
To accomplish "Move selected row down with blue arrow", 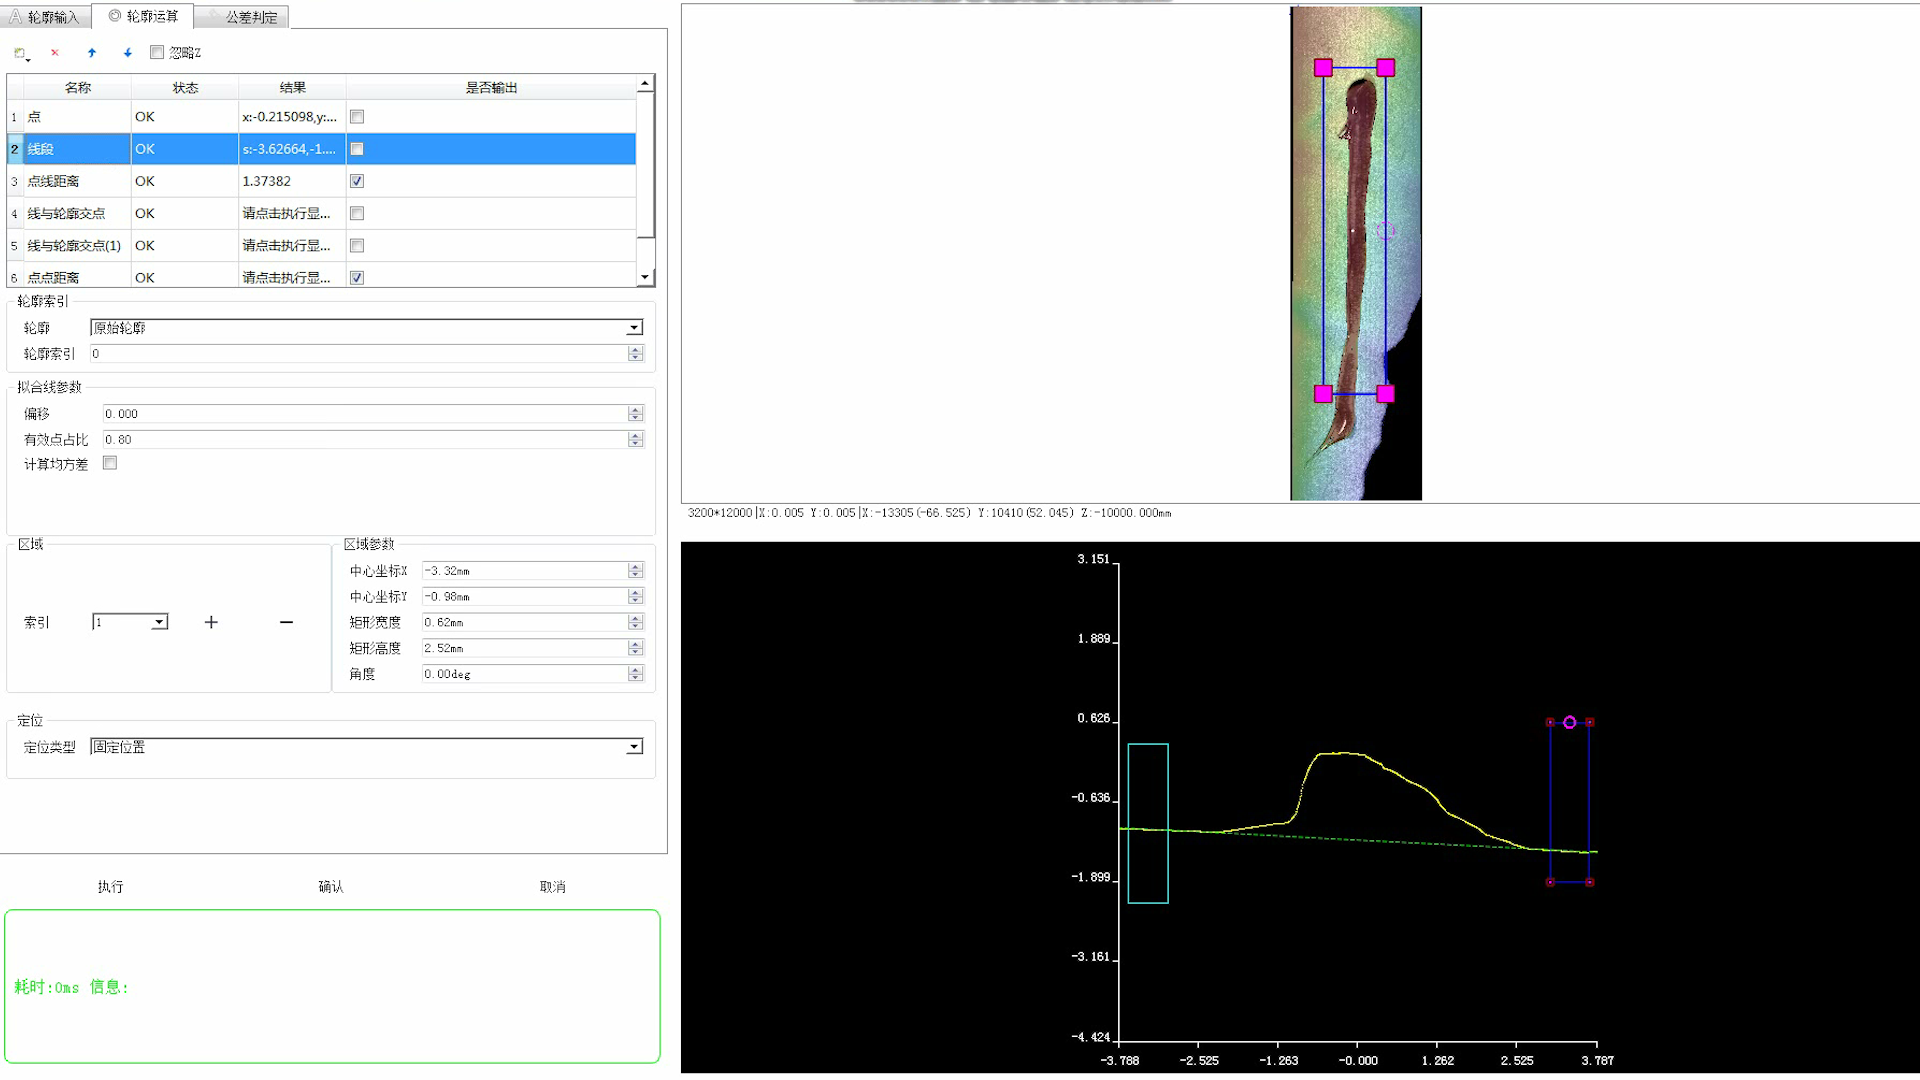I will click(128, 53).
